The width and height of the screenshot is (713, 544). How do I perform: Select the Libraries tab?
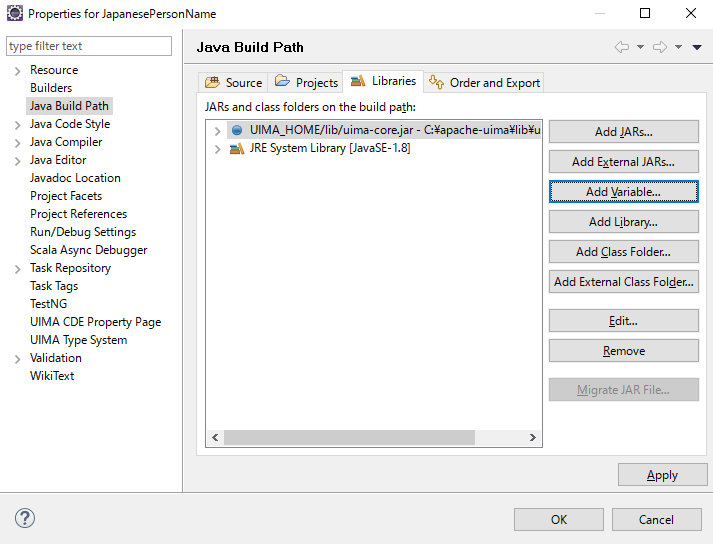tap(383, 81)
